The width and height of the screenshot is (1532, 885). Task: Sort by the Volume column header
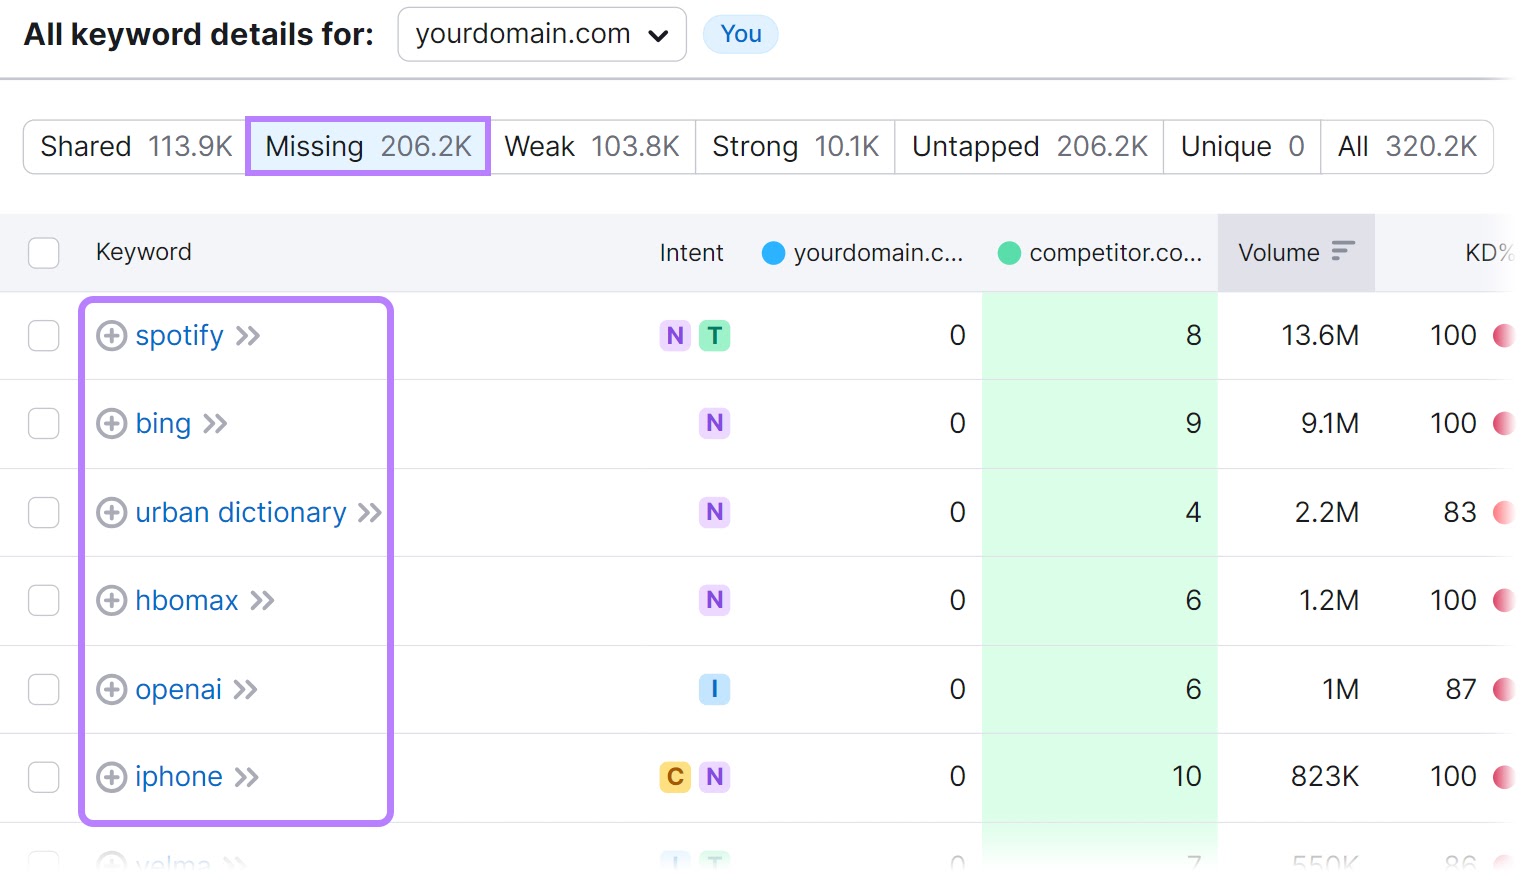coord(1296,253)
